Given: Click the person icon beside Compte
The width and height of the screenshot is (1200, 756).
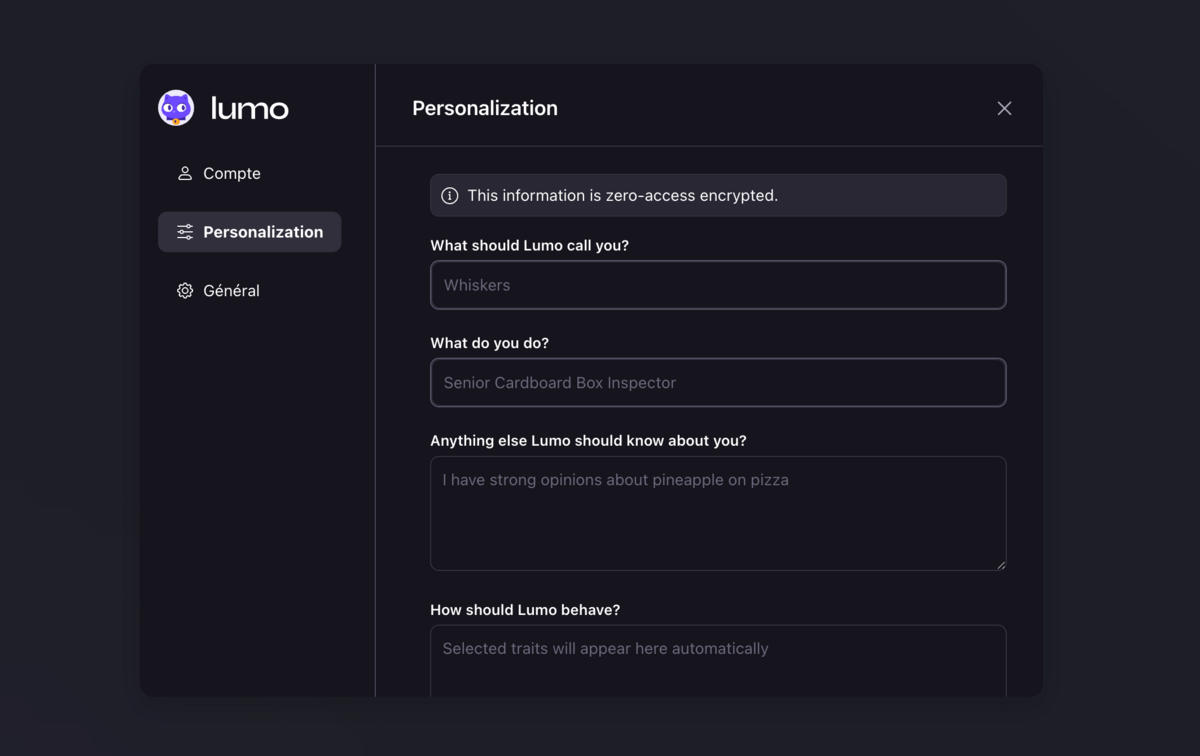Looking at the screenshot, I should [185, 173].
